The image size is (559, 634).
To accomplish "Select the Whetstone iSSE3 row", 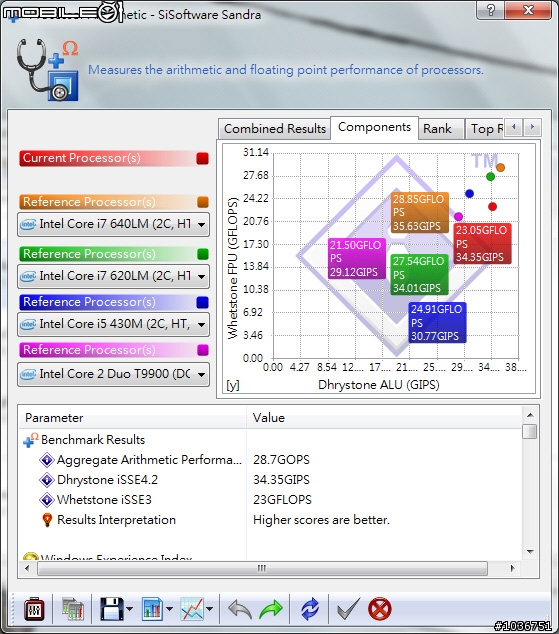I will 271,500.
